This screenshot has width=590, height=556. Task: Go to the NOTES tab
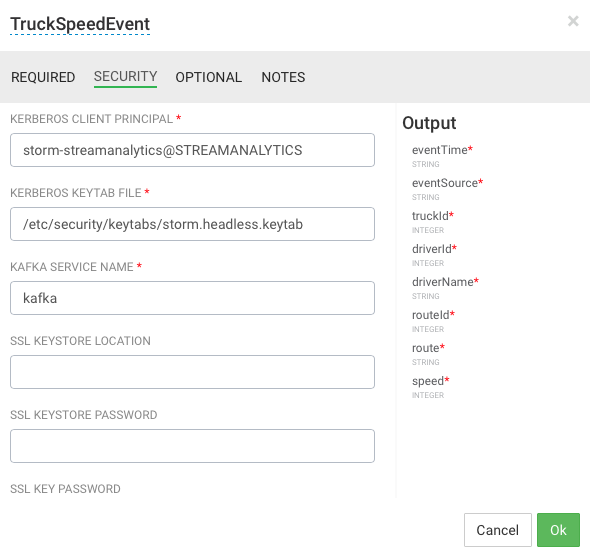pyautogui.click(x=283, y=77)
